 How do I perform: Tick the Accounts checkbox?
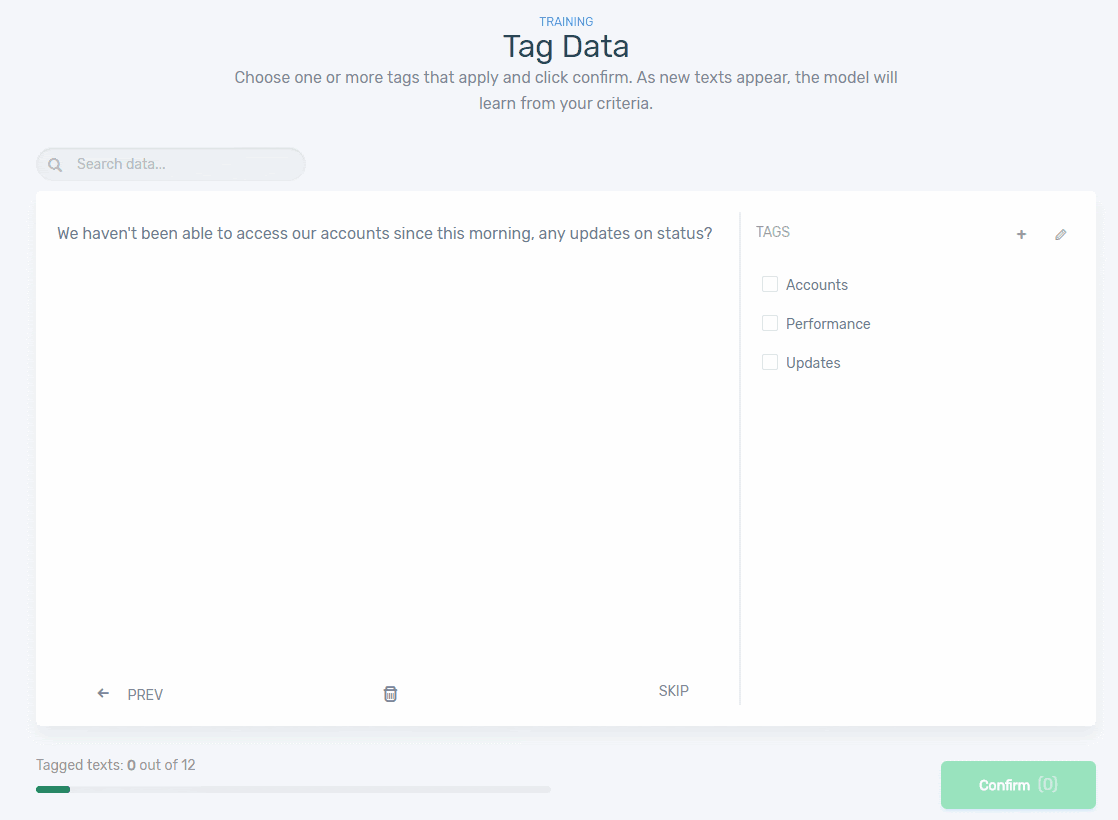(x=770, y=284)
